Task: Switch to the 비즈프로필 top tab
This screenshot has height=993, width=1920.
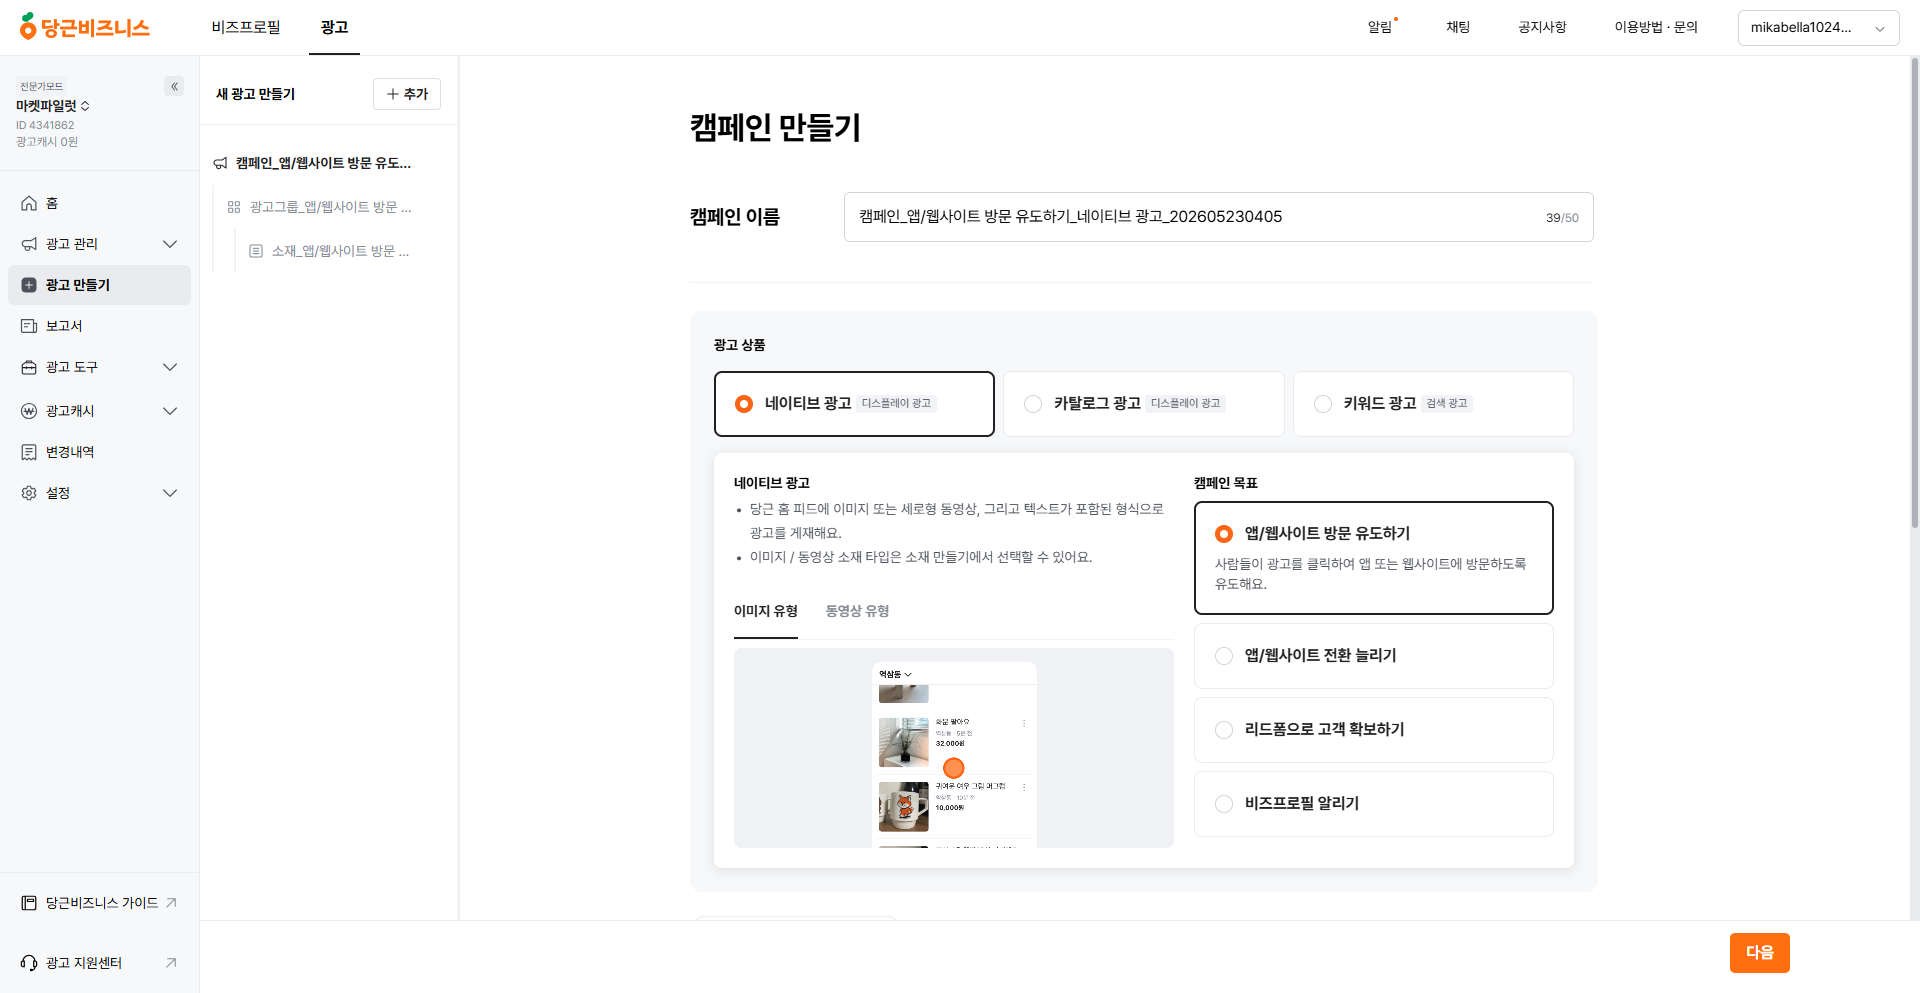Action: (246, 27)
